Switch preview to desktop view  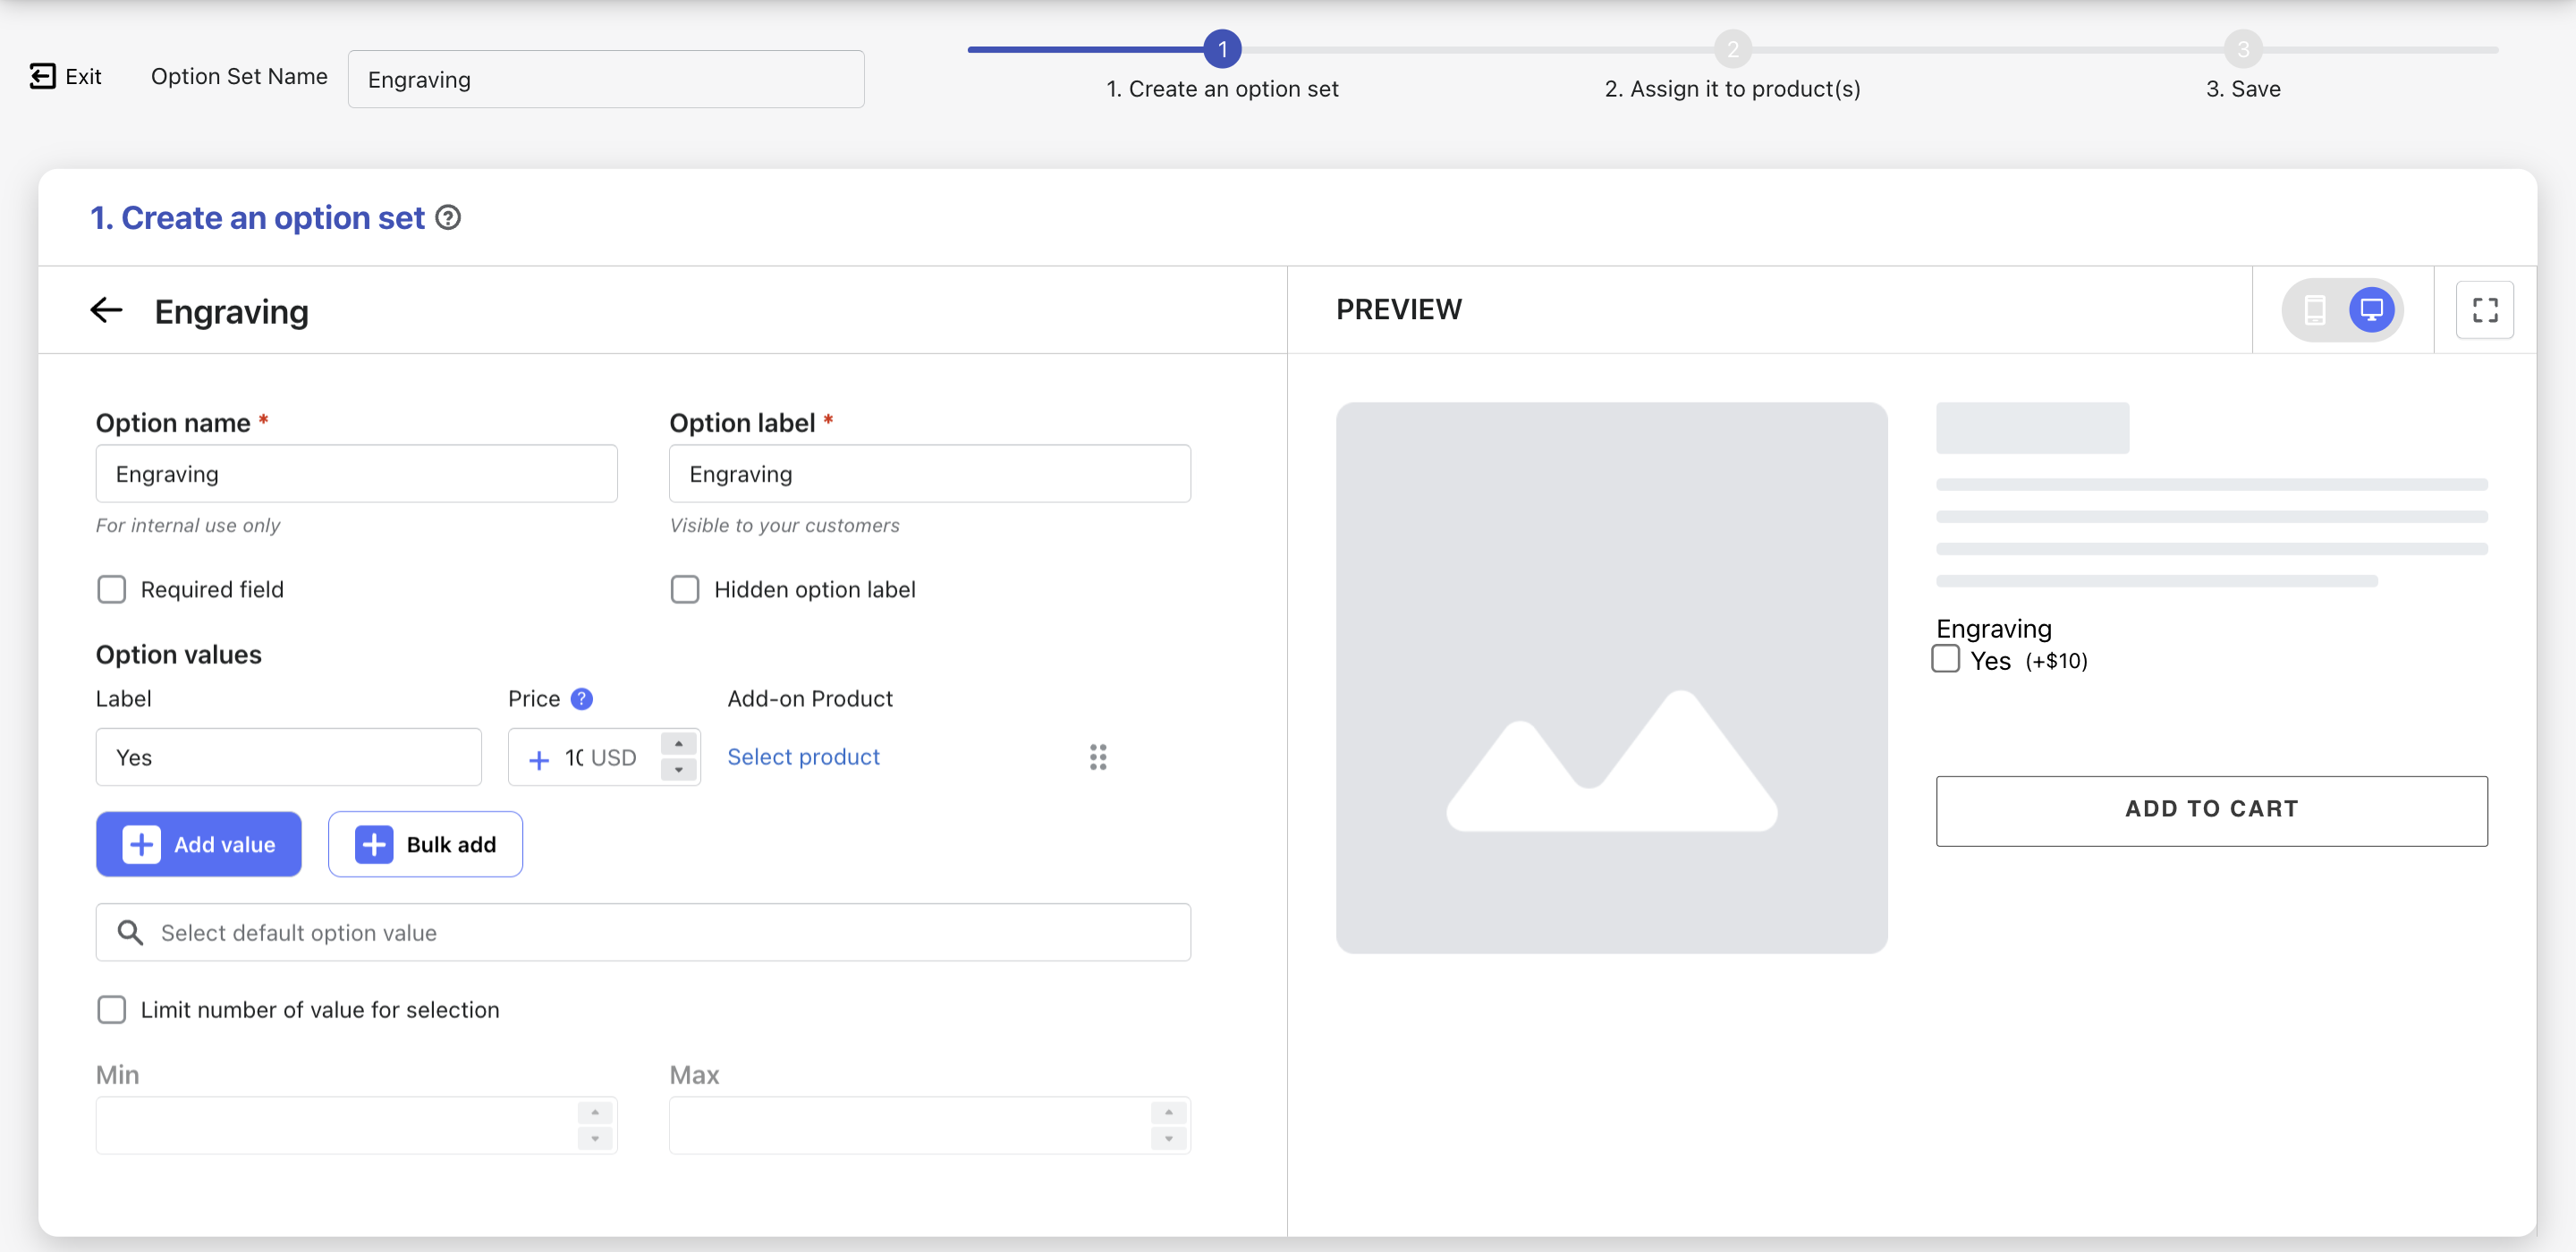(2371, 310)
